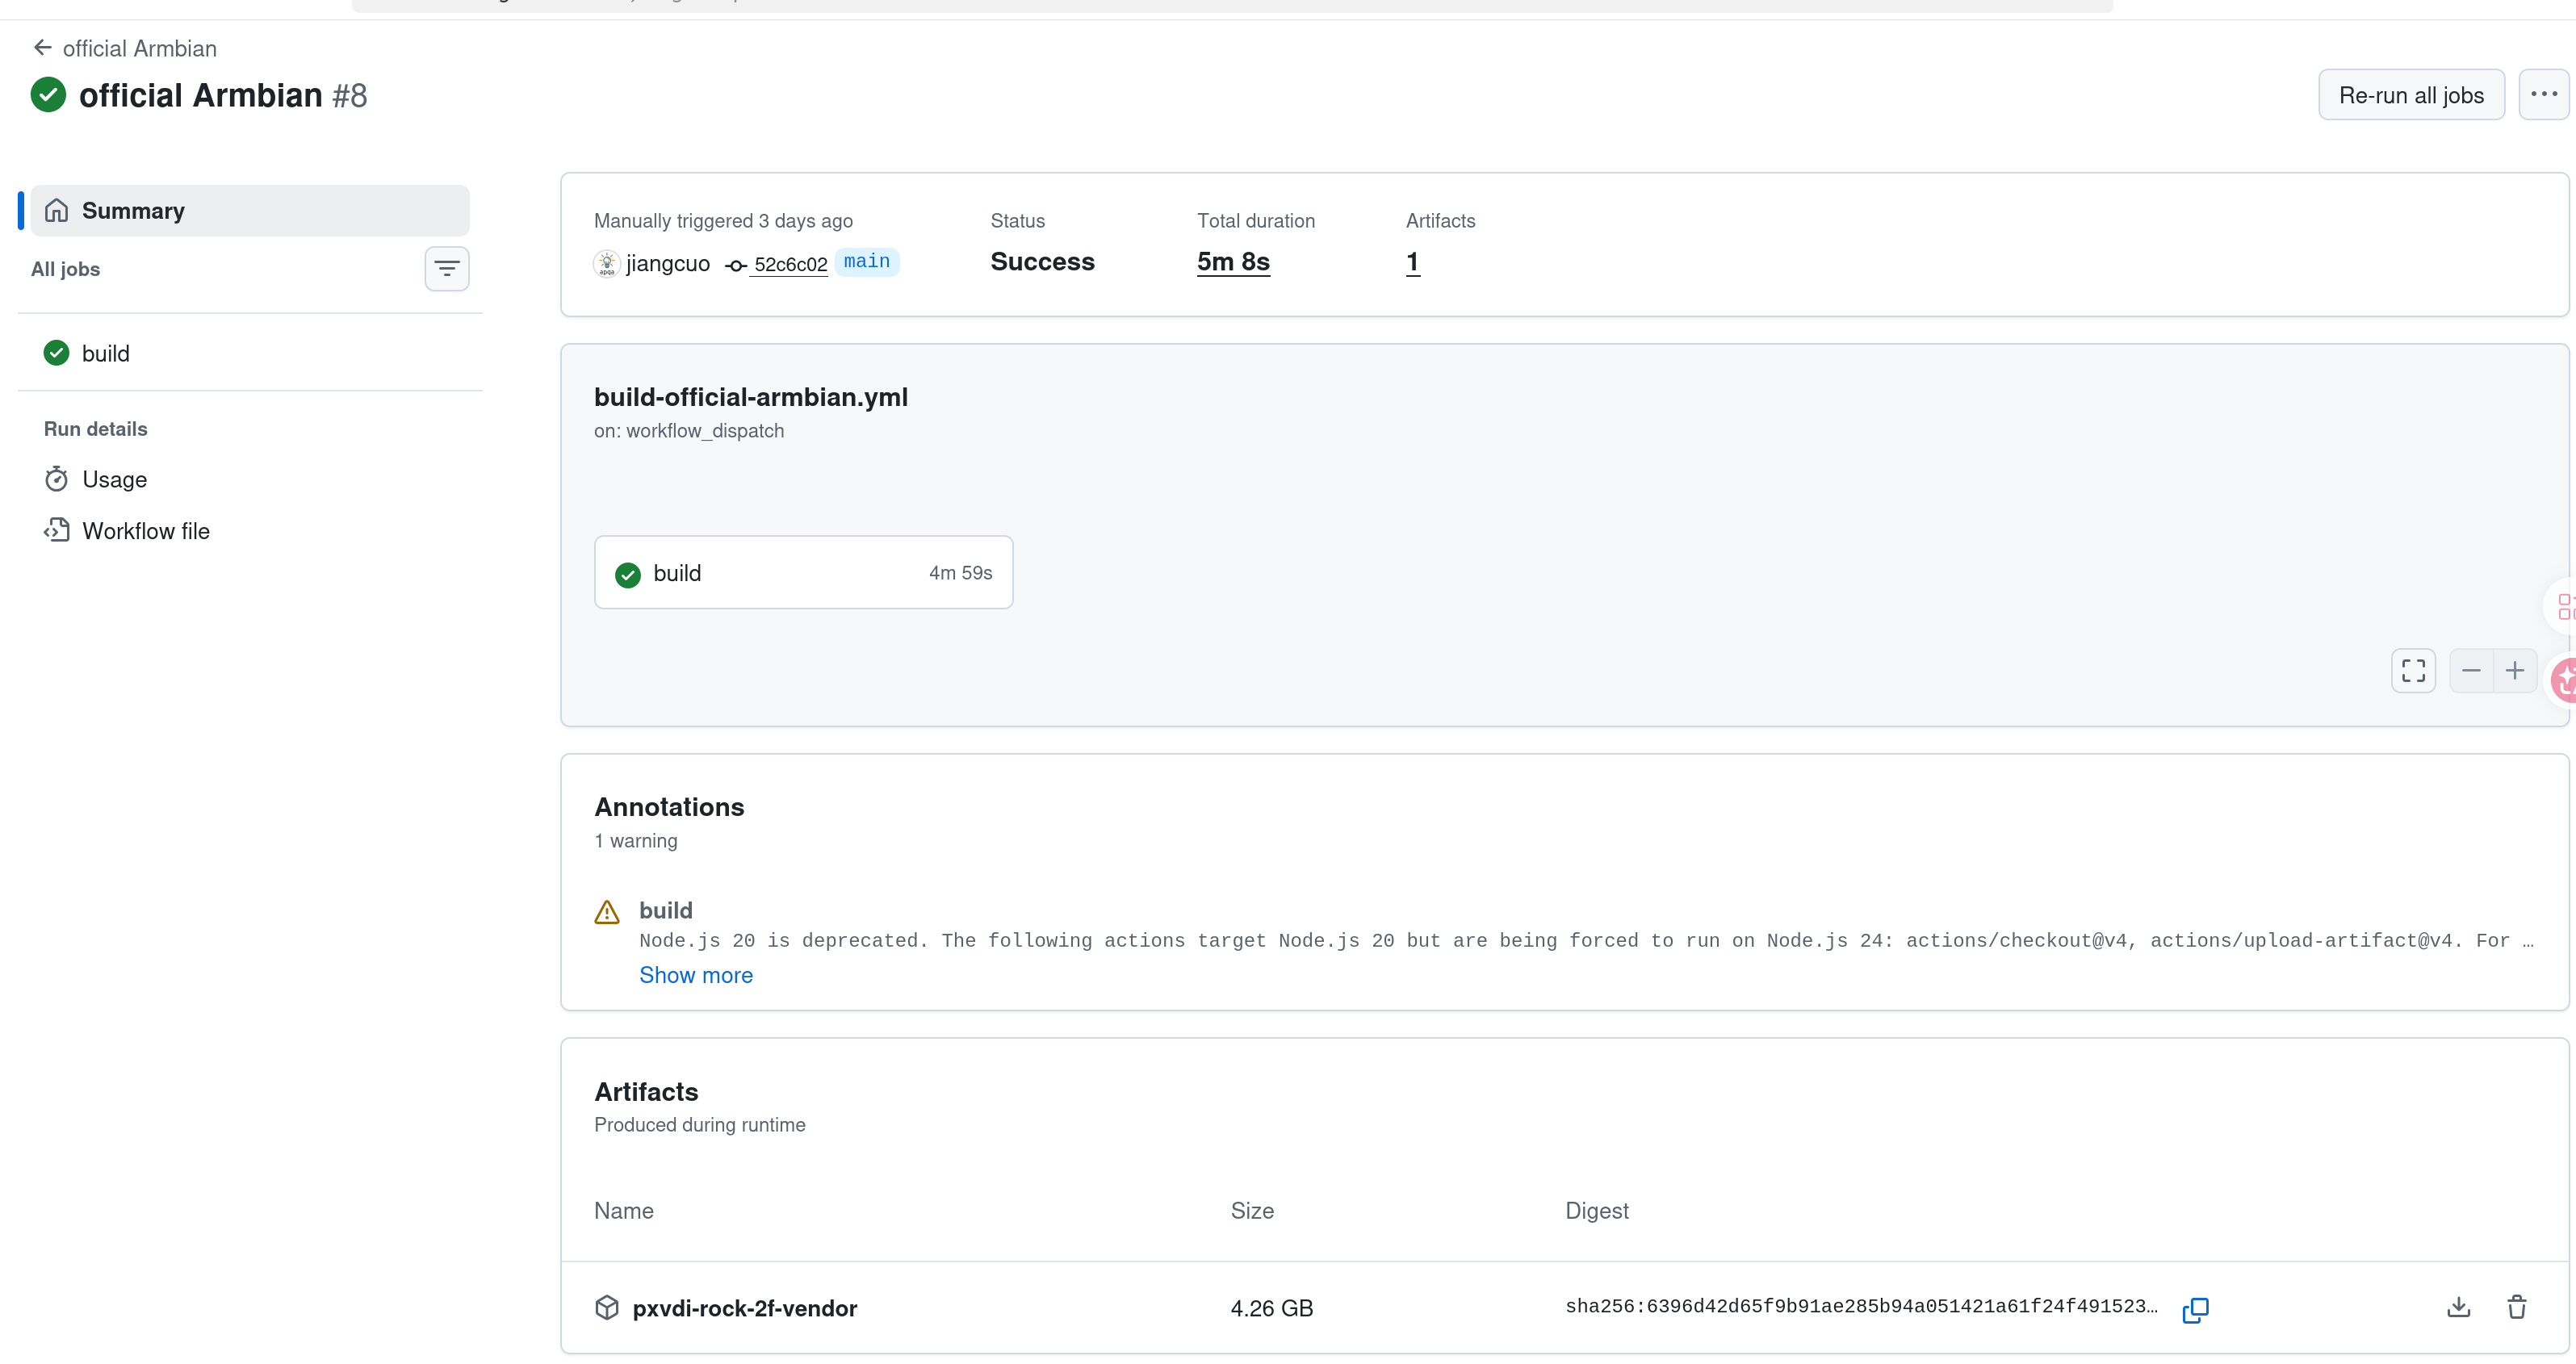Zoom out the workflow graph
The width and height of the screenshot is (2576, 1364).
point(2470,670)
